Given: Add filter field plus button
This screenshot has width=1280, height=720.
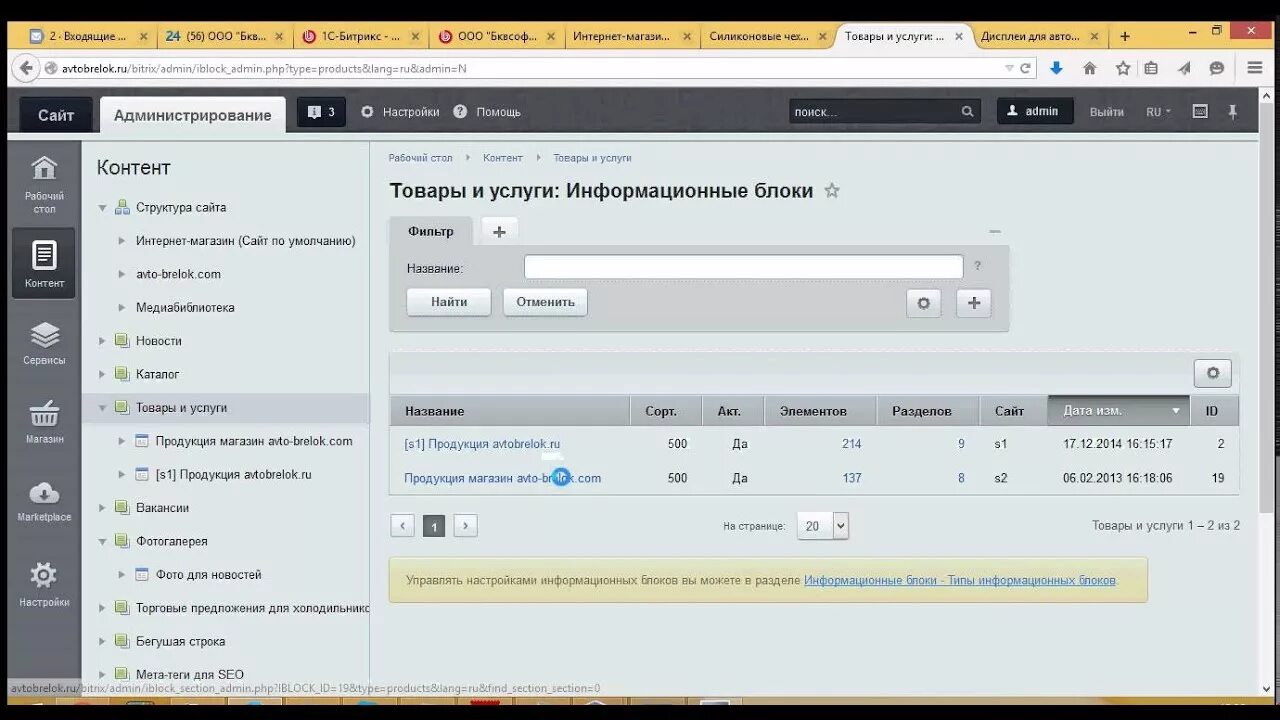Looking at the screenshot, I should pos(974,303).
